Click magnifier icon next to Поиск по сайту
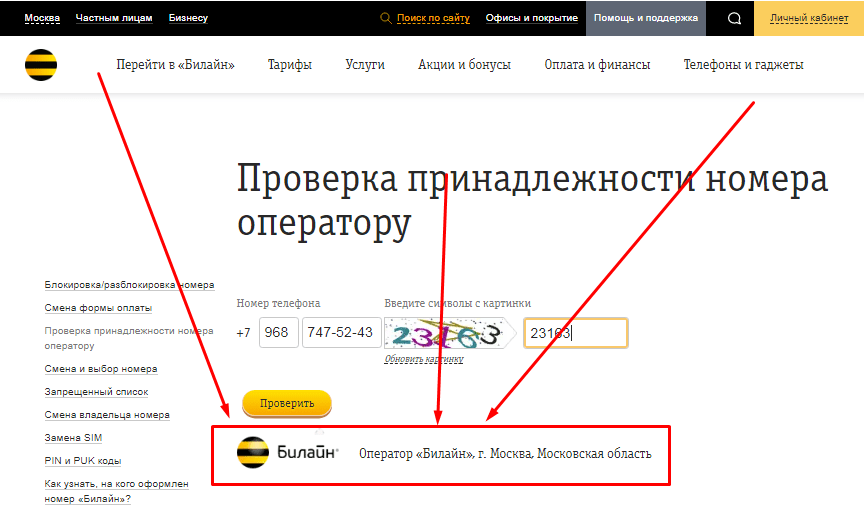This screenshot has width=864, height=529. pos(386,18)
